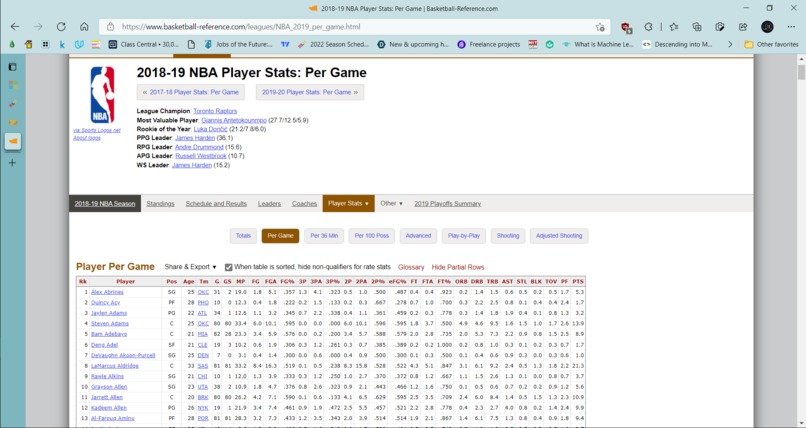The height and width of the screenshot is (428, 806).
Task: Open the Leaders tab
Action: [x=269, y=203]
